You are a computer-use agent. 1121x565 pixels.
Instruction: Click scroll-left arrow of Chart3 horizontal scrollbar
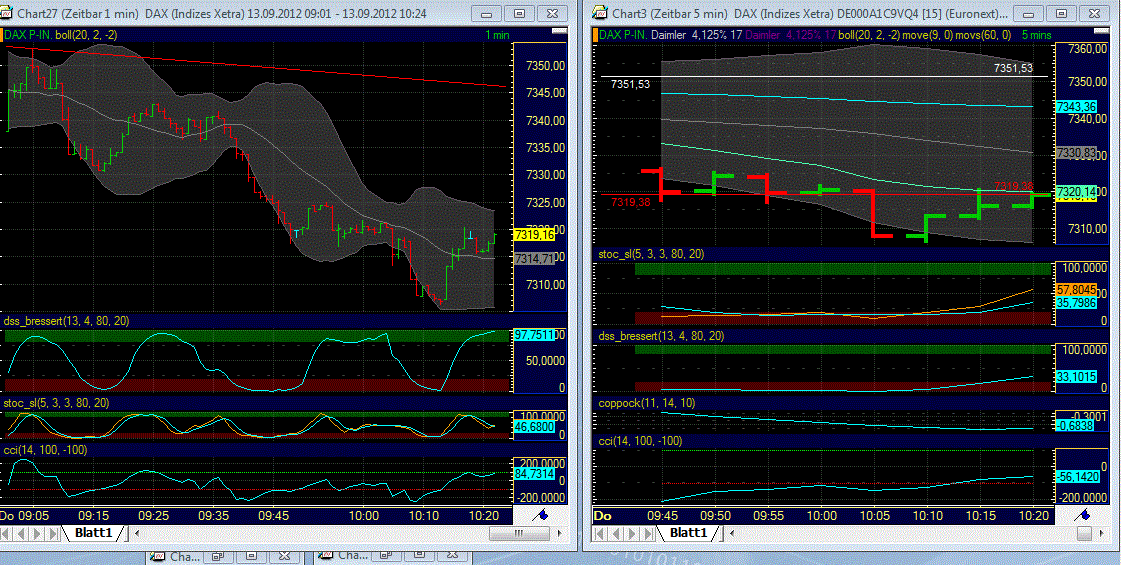(x=731, y=534)
